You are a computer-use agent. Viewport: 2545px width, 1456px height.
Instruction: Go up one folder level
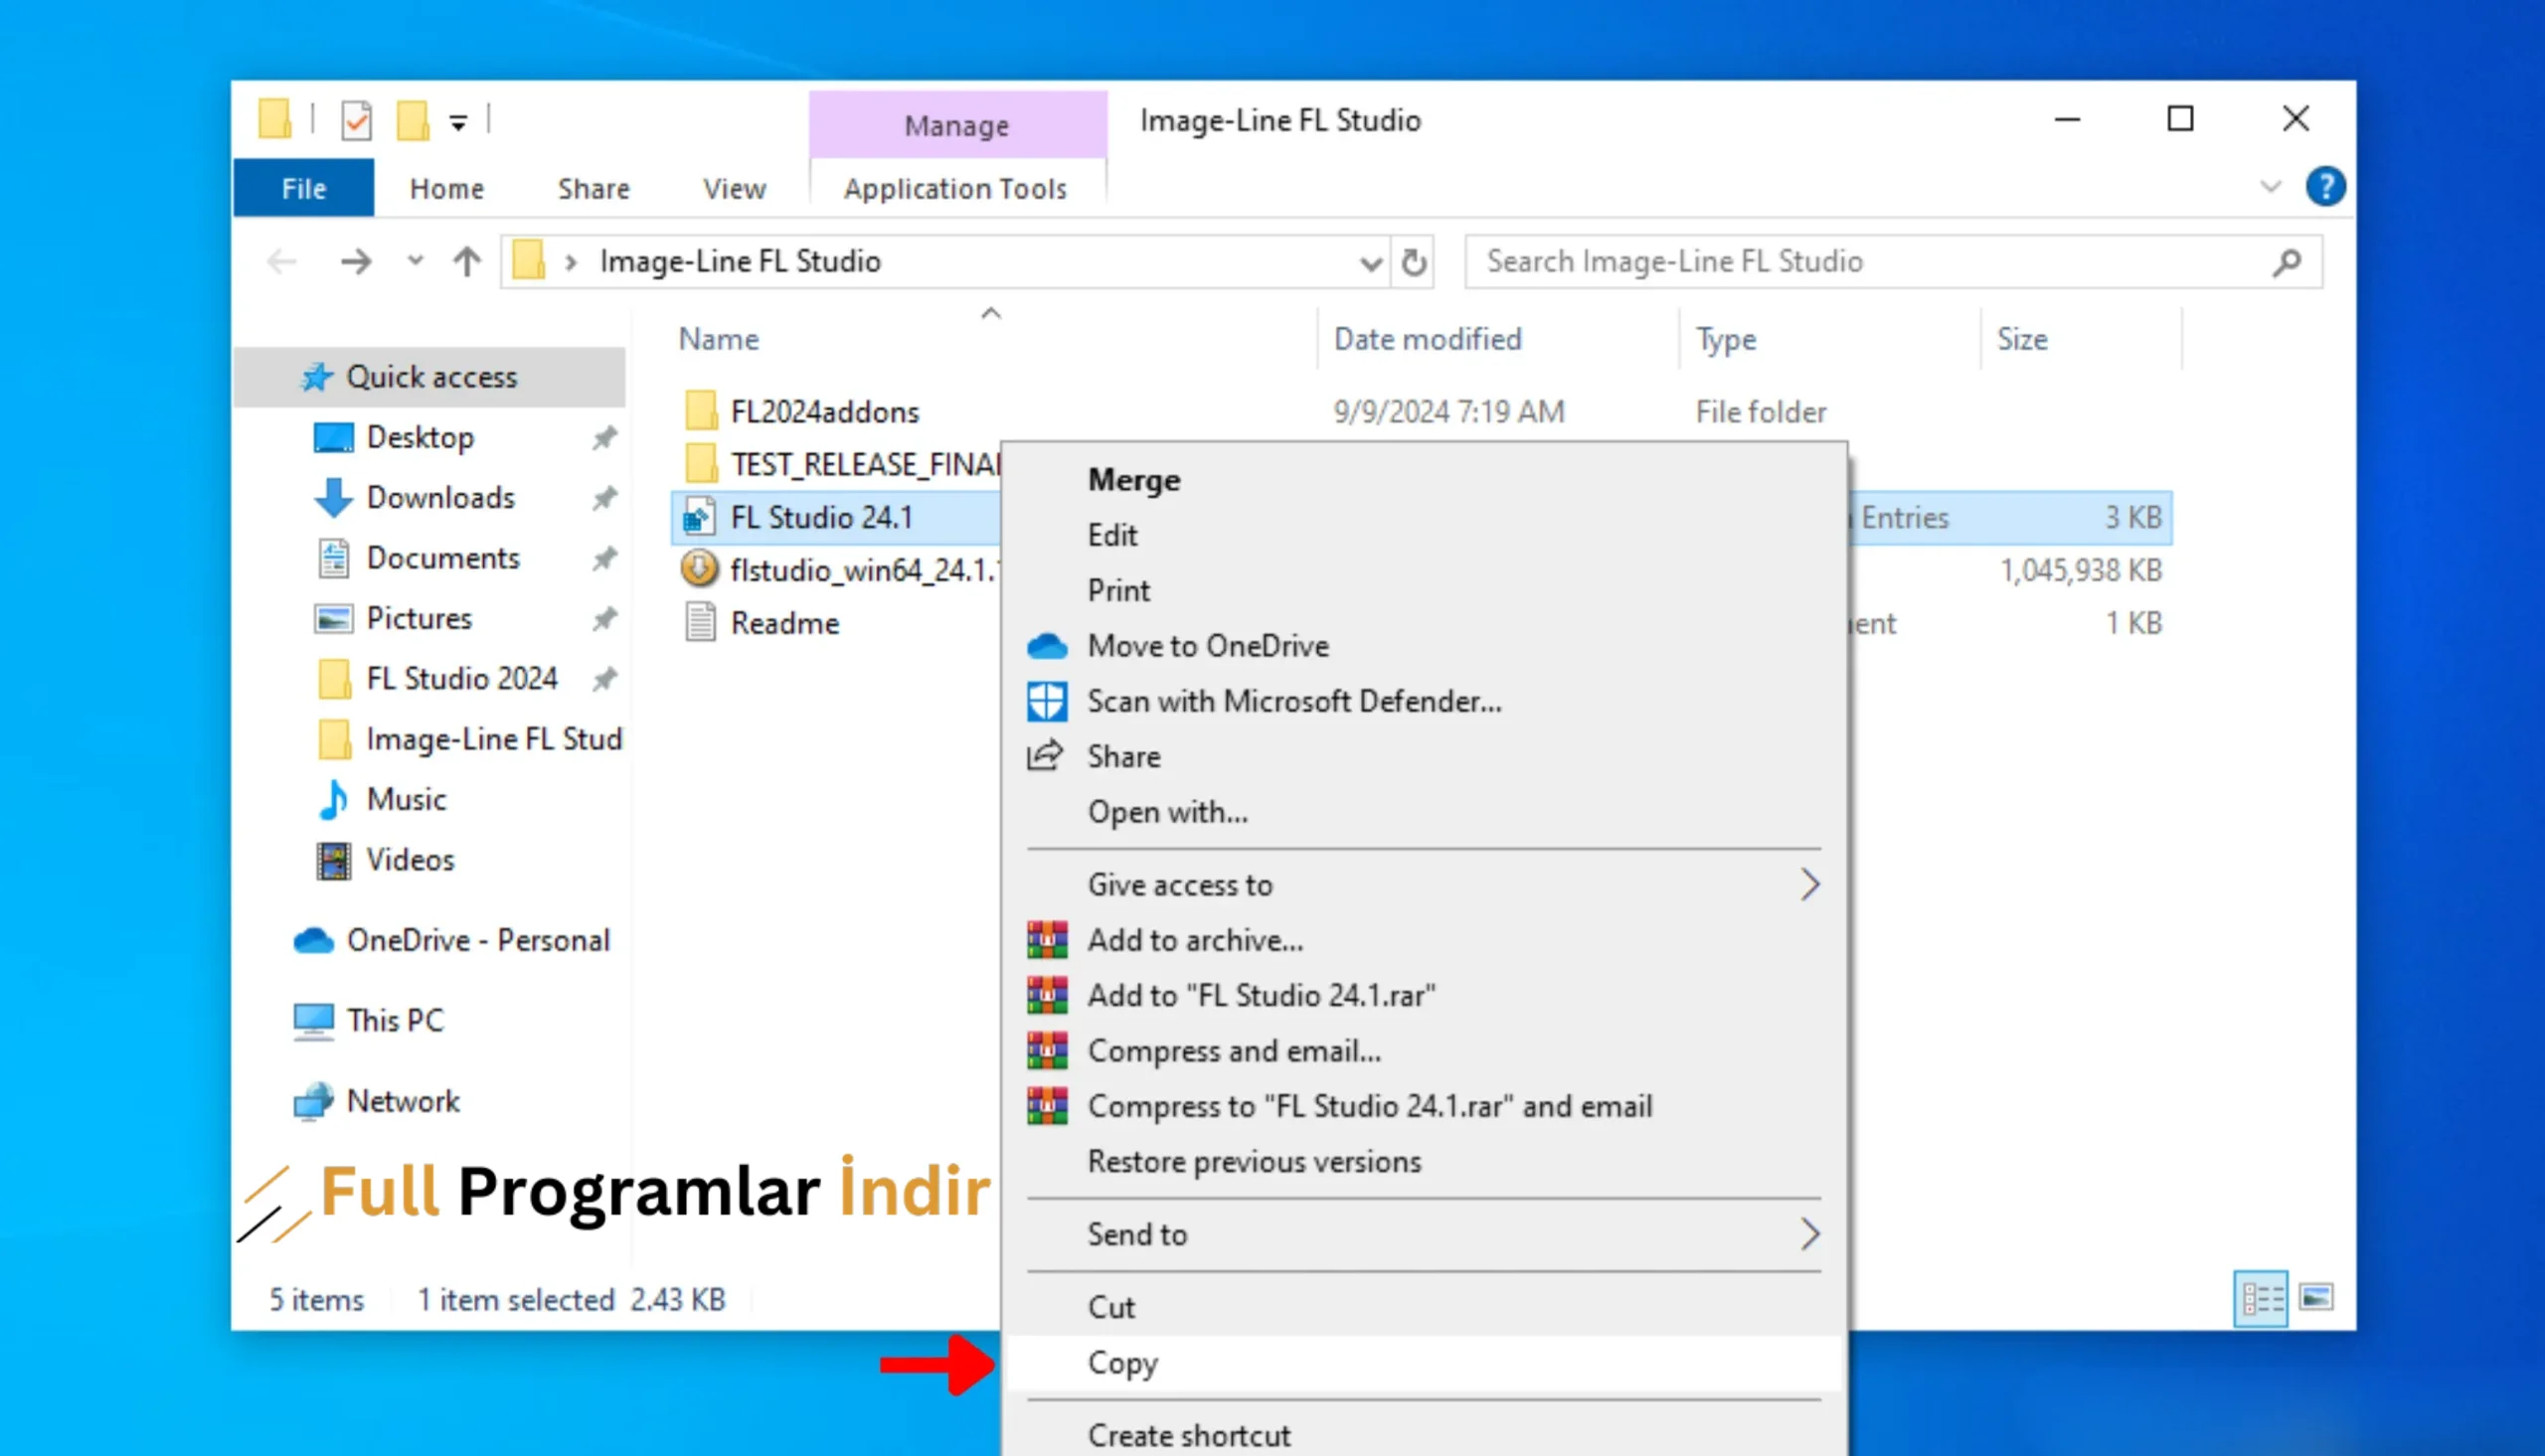click(466, 262)
